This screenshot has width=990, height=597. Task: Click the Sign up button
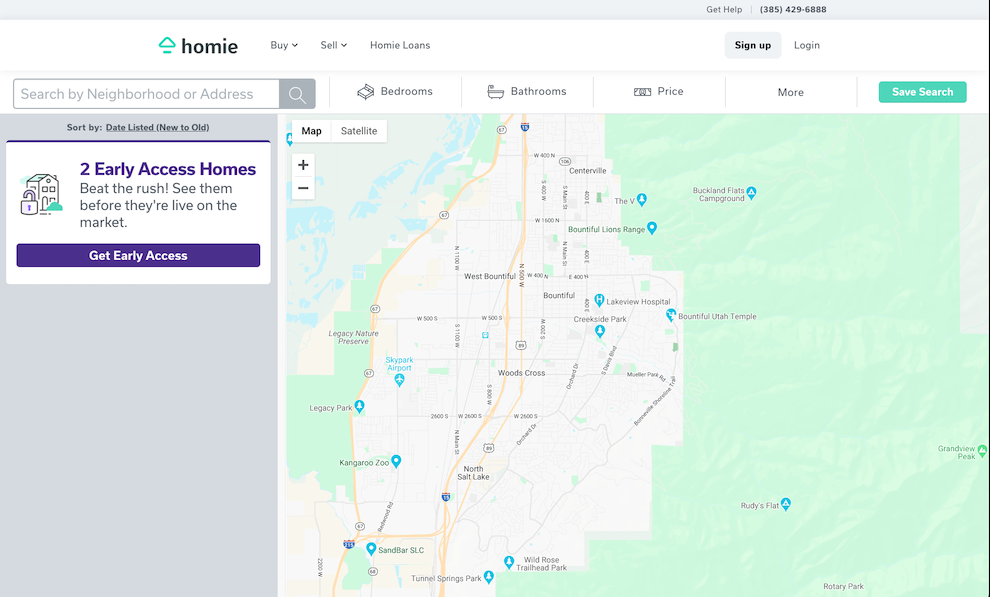point(753,45)
